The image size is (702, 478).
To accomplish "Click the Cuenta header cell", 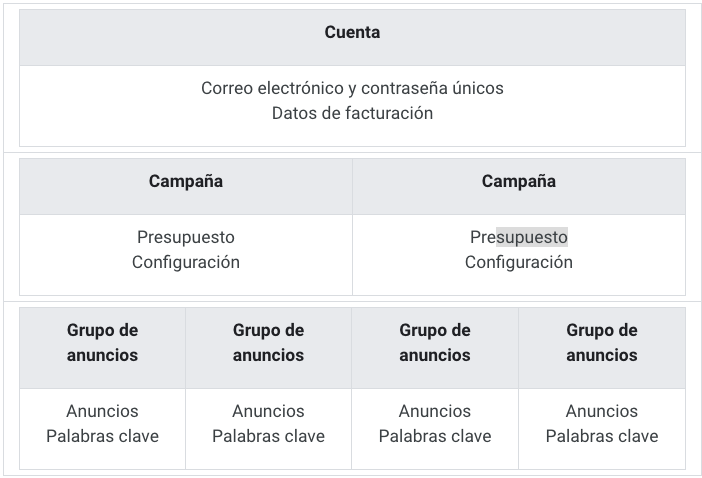I will pos(352,33).
